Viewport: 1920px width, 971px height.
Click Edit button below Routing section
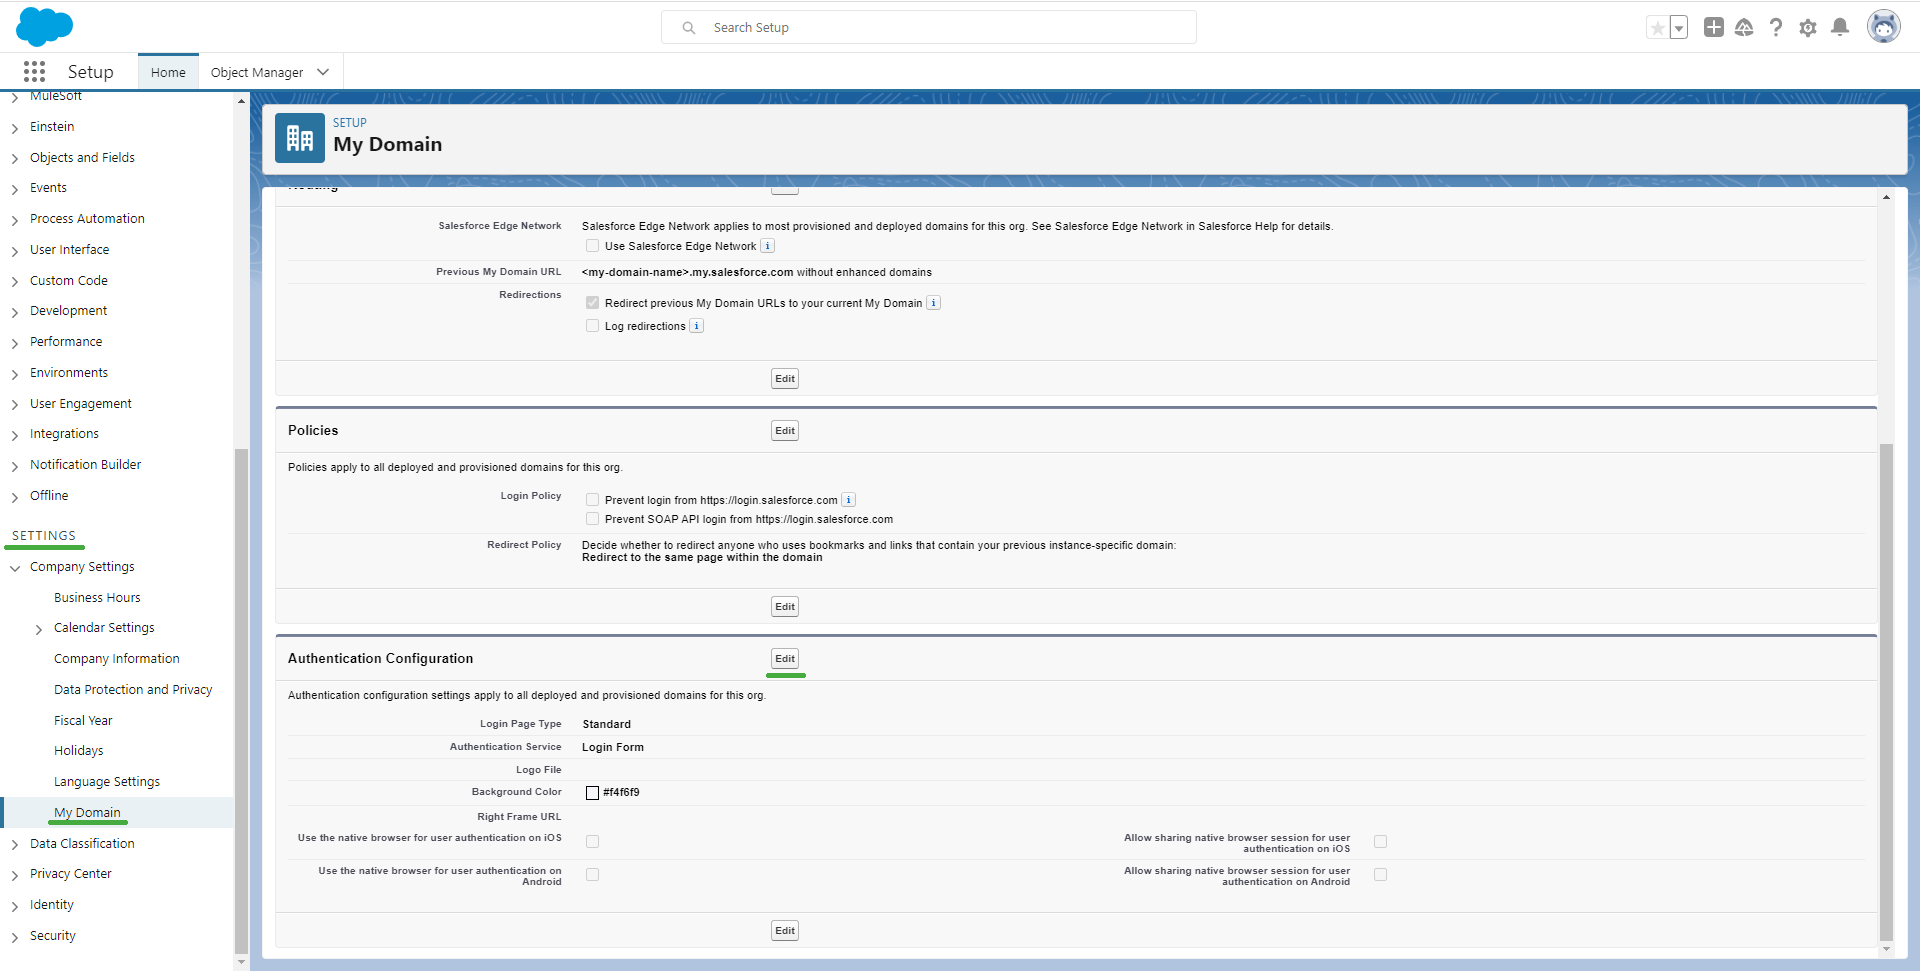pyautogui.click(x=785, y=379)
